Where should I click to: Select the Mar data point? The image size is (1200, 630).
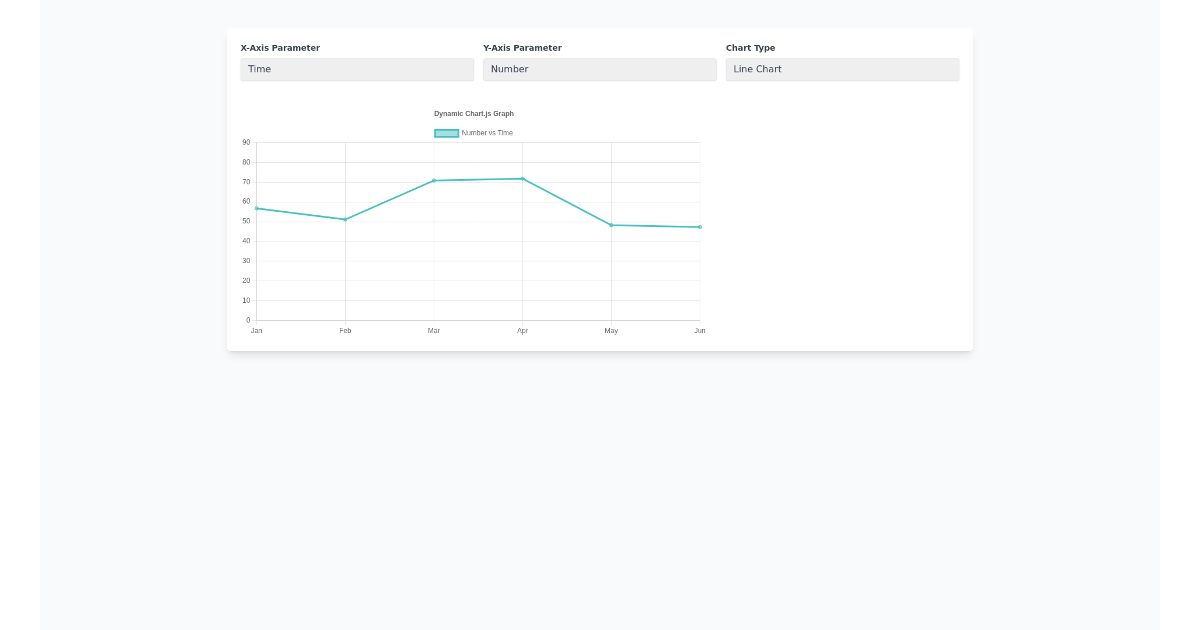434,181
